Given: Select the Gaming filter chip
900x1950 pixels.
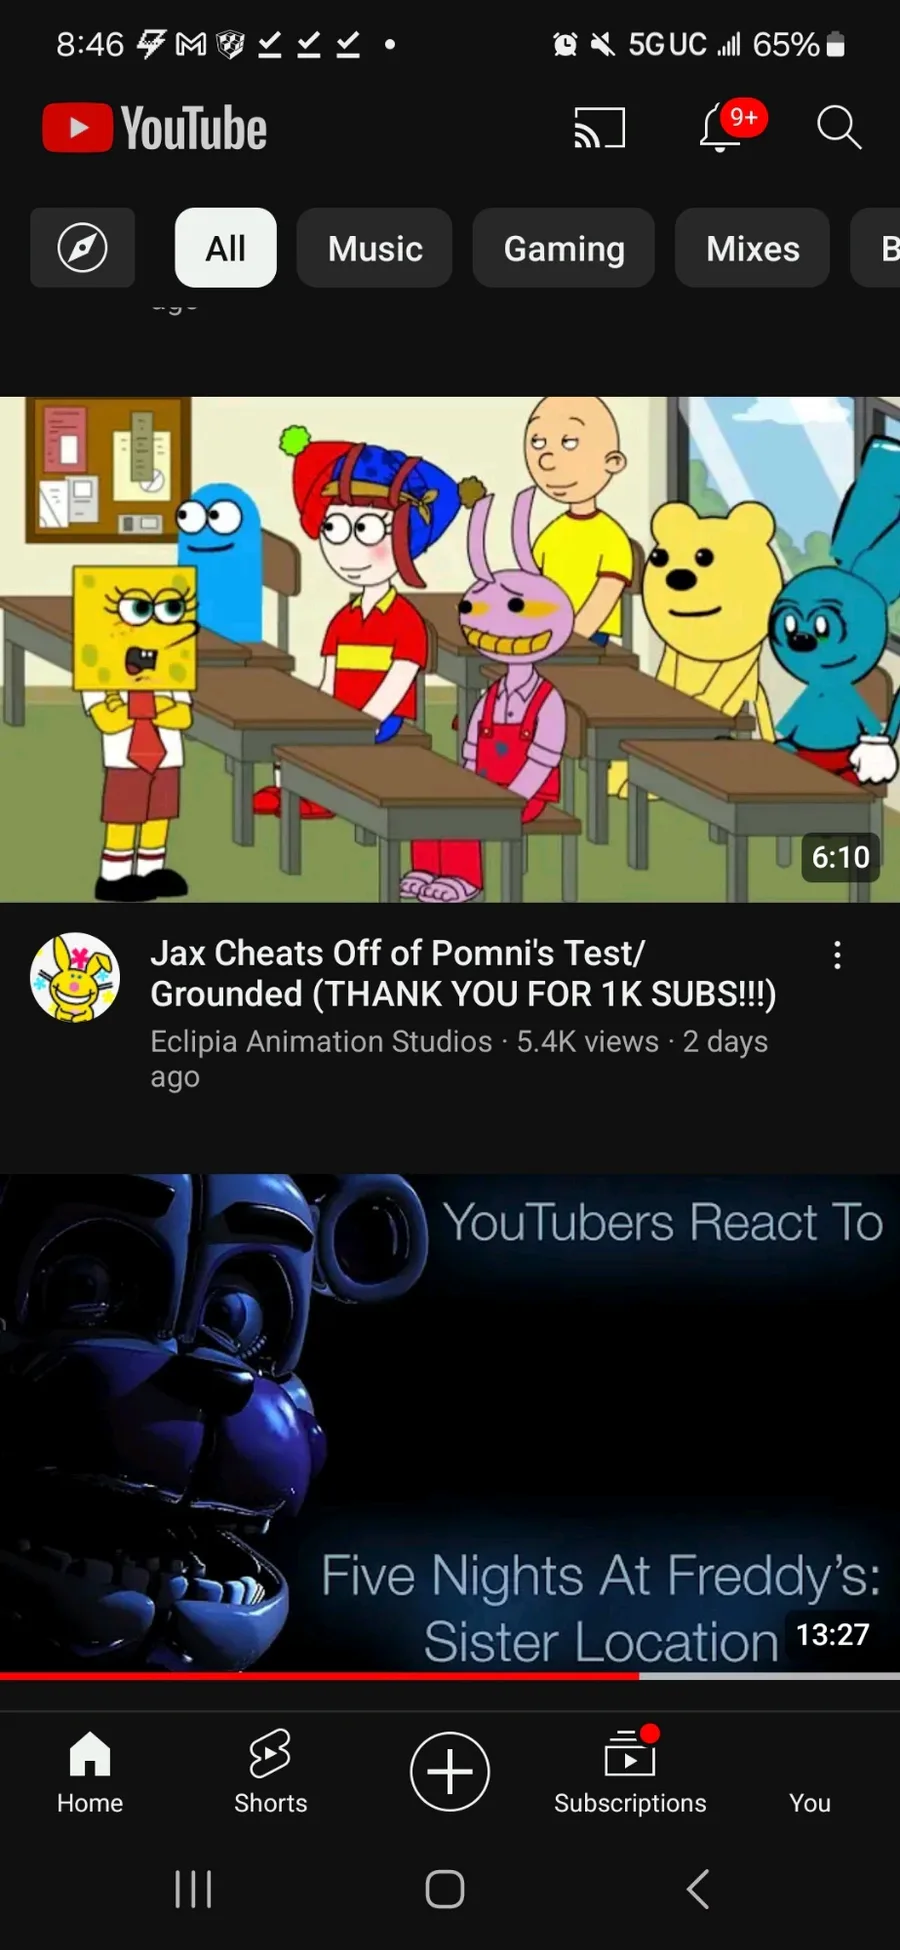Looking at the screenshot, I should pyautogui.click(x=564, y=248).
